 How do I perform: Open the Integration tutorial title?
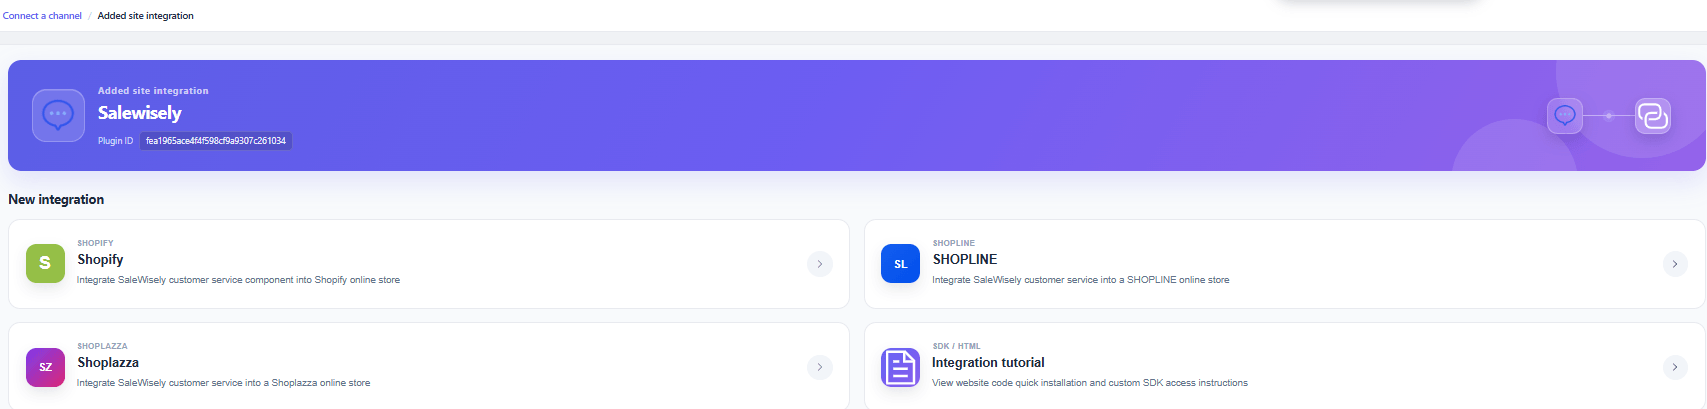(988, 363)
